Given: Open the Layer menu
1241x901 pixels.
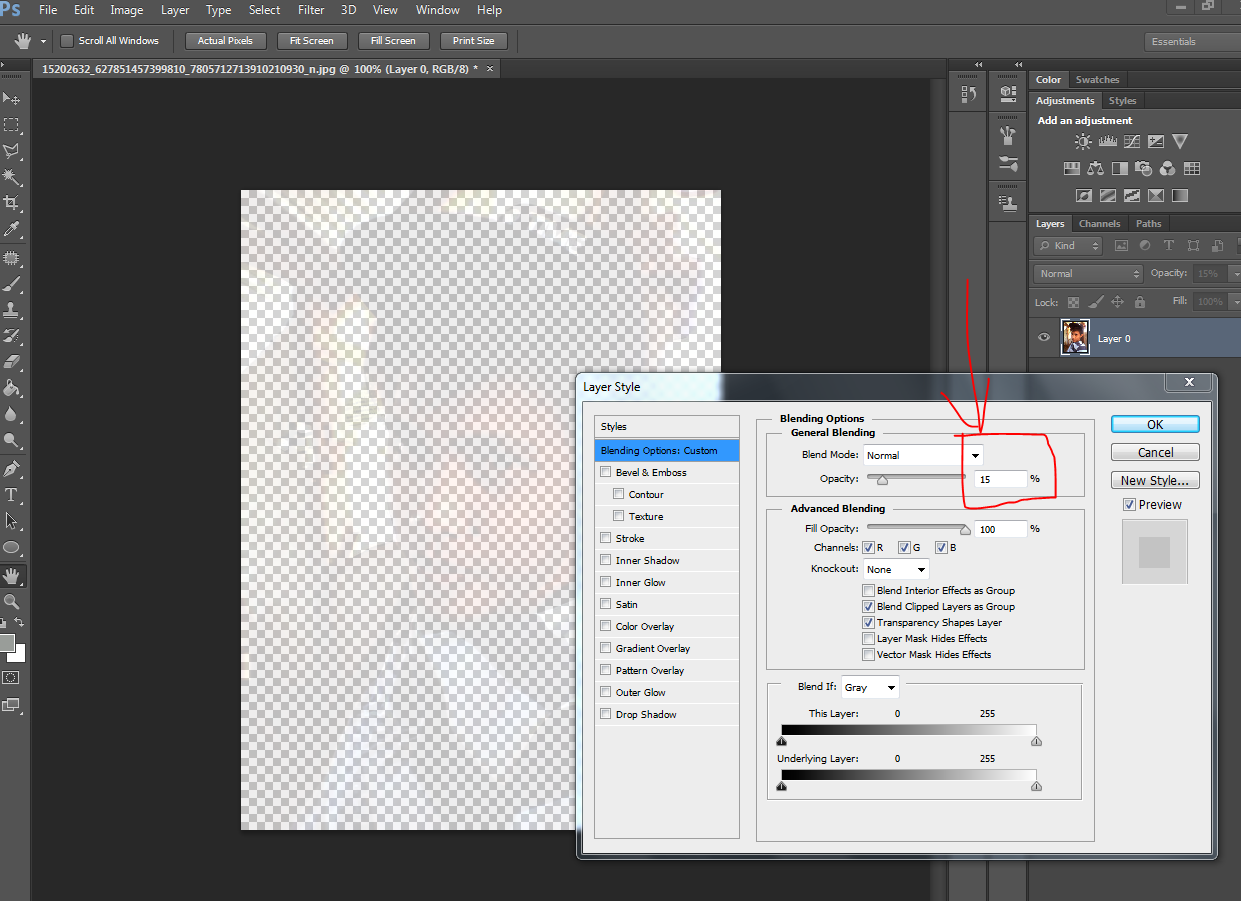Looking at the screenshot, I should pyautogui.click(x=175, y=10).
